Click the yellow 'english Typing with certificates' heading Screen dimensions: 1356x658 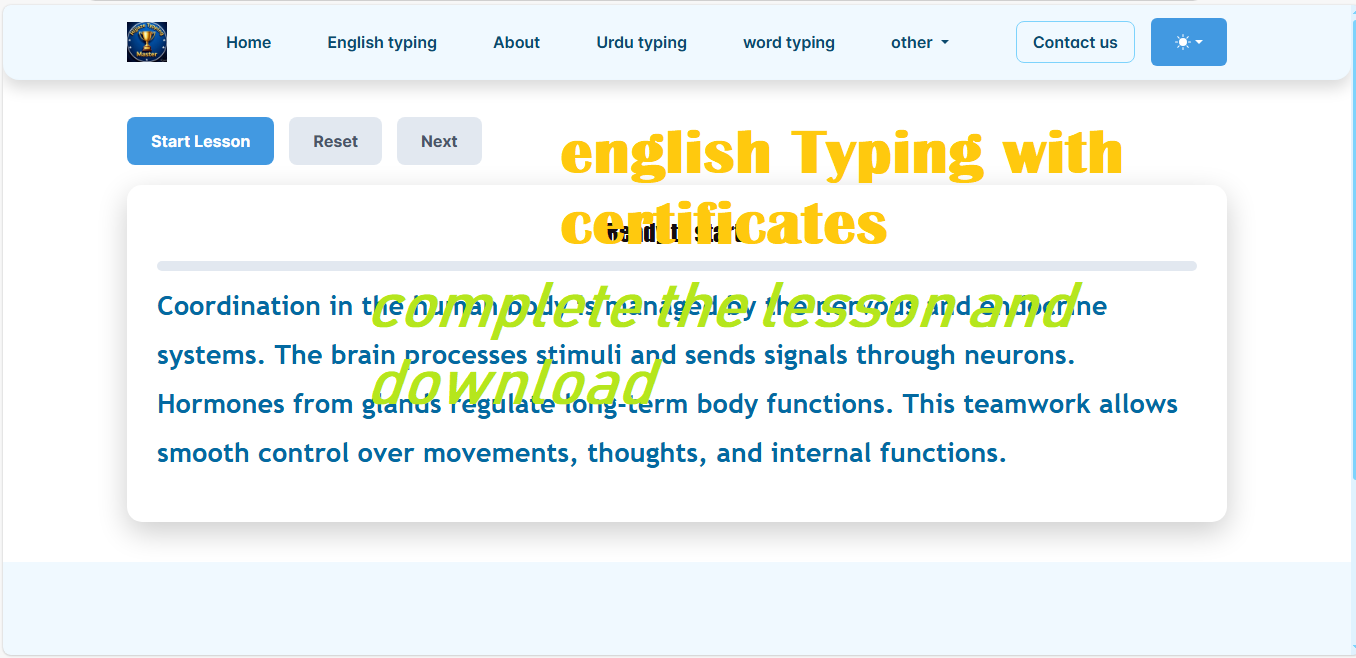[840, 155]
